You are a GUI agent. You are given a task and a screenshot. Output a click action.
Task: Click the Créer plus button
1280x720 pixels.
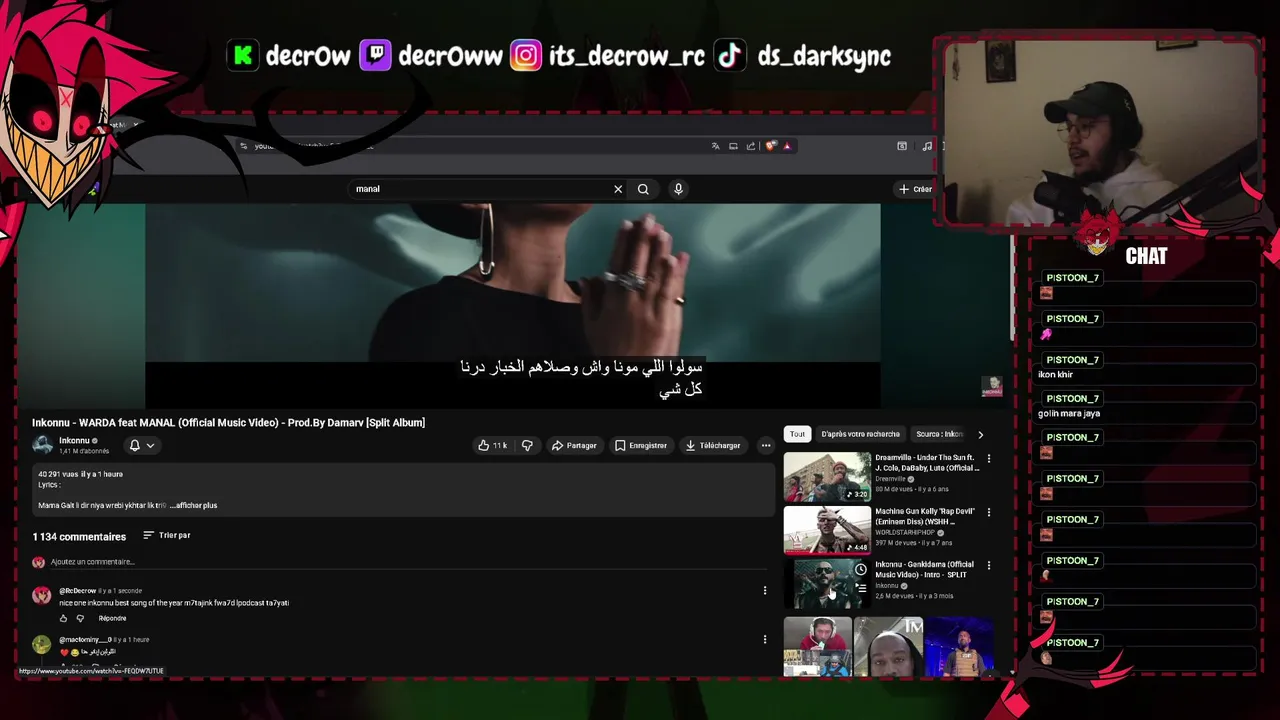[x=915, y=189]
